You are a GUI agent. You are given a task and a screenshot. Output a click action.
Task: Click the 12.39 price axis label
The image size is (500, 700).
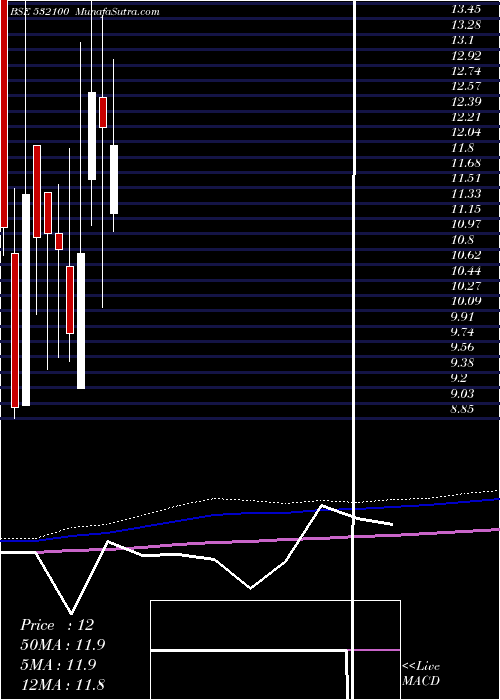[467, 102]
